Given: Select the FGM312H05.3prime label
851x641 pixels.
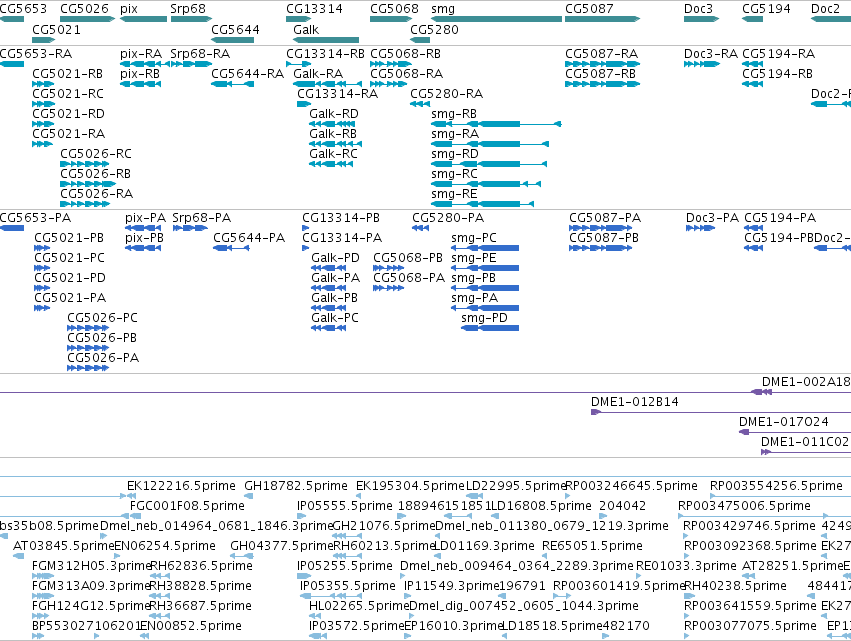Looking at the screenshot, I should pyautogui.click(x=91, y=566).
